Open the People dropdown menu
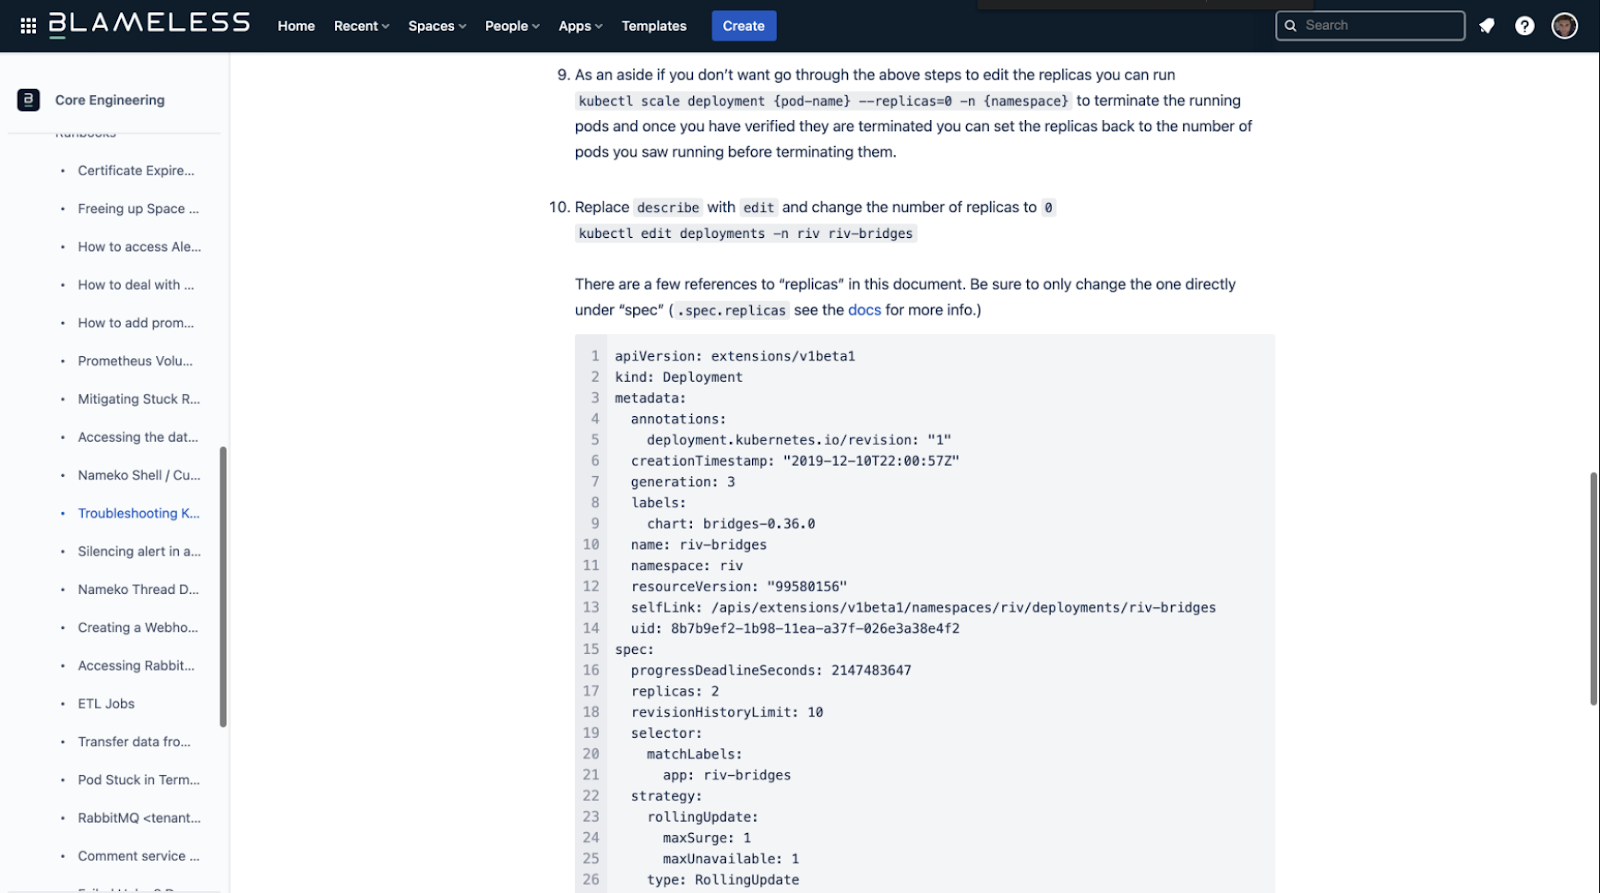 tap(512, 26)
